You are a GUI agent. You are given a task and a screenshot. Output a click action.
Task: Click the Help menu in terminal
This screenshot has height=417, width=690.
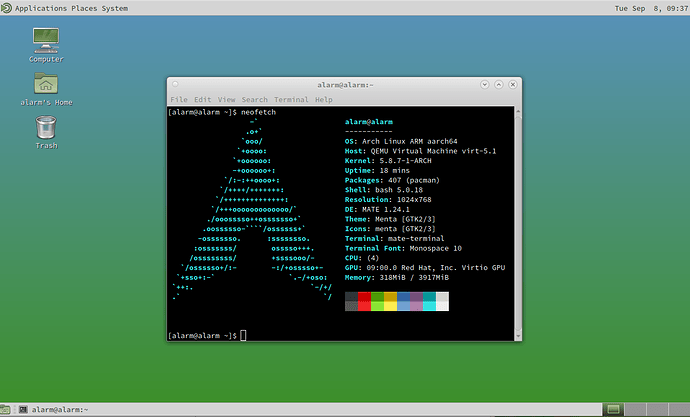click(x=324, y=100)
